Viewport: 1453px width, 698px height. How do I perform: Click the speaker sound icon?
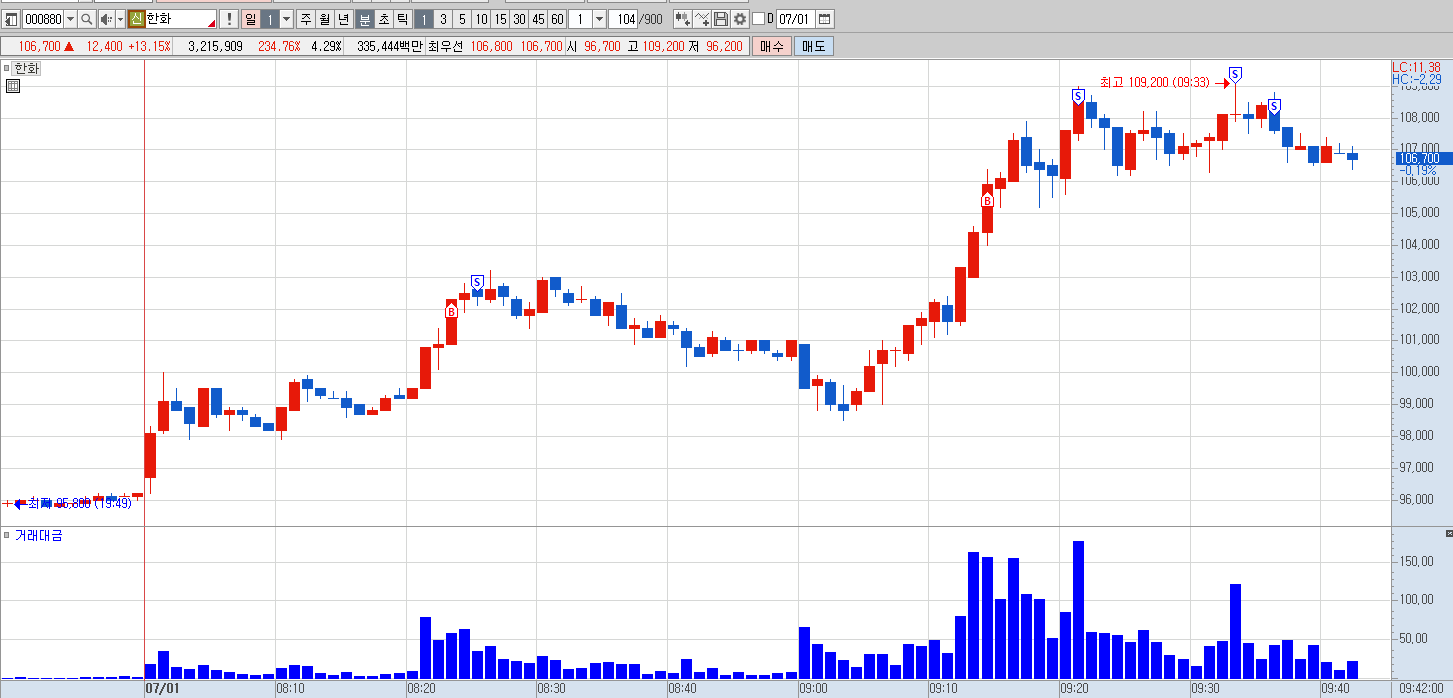(106, 19)
